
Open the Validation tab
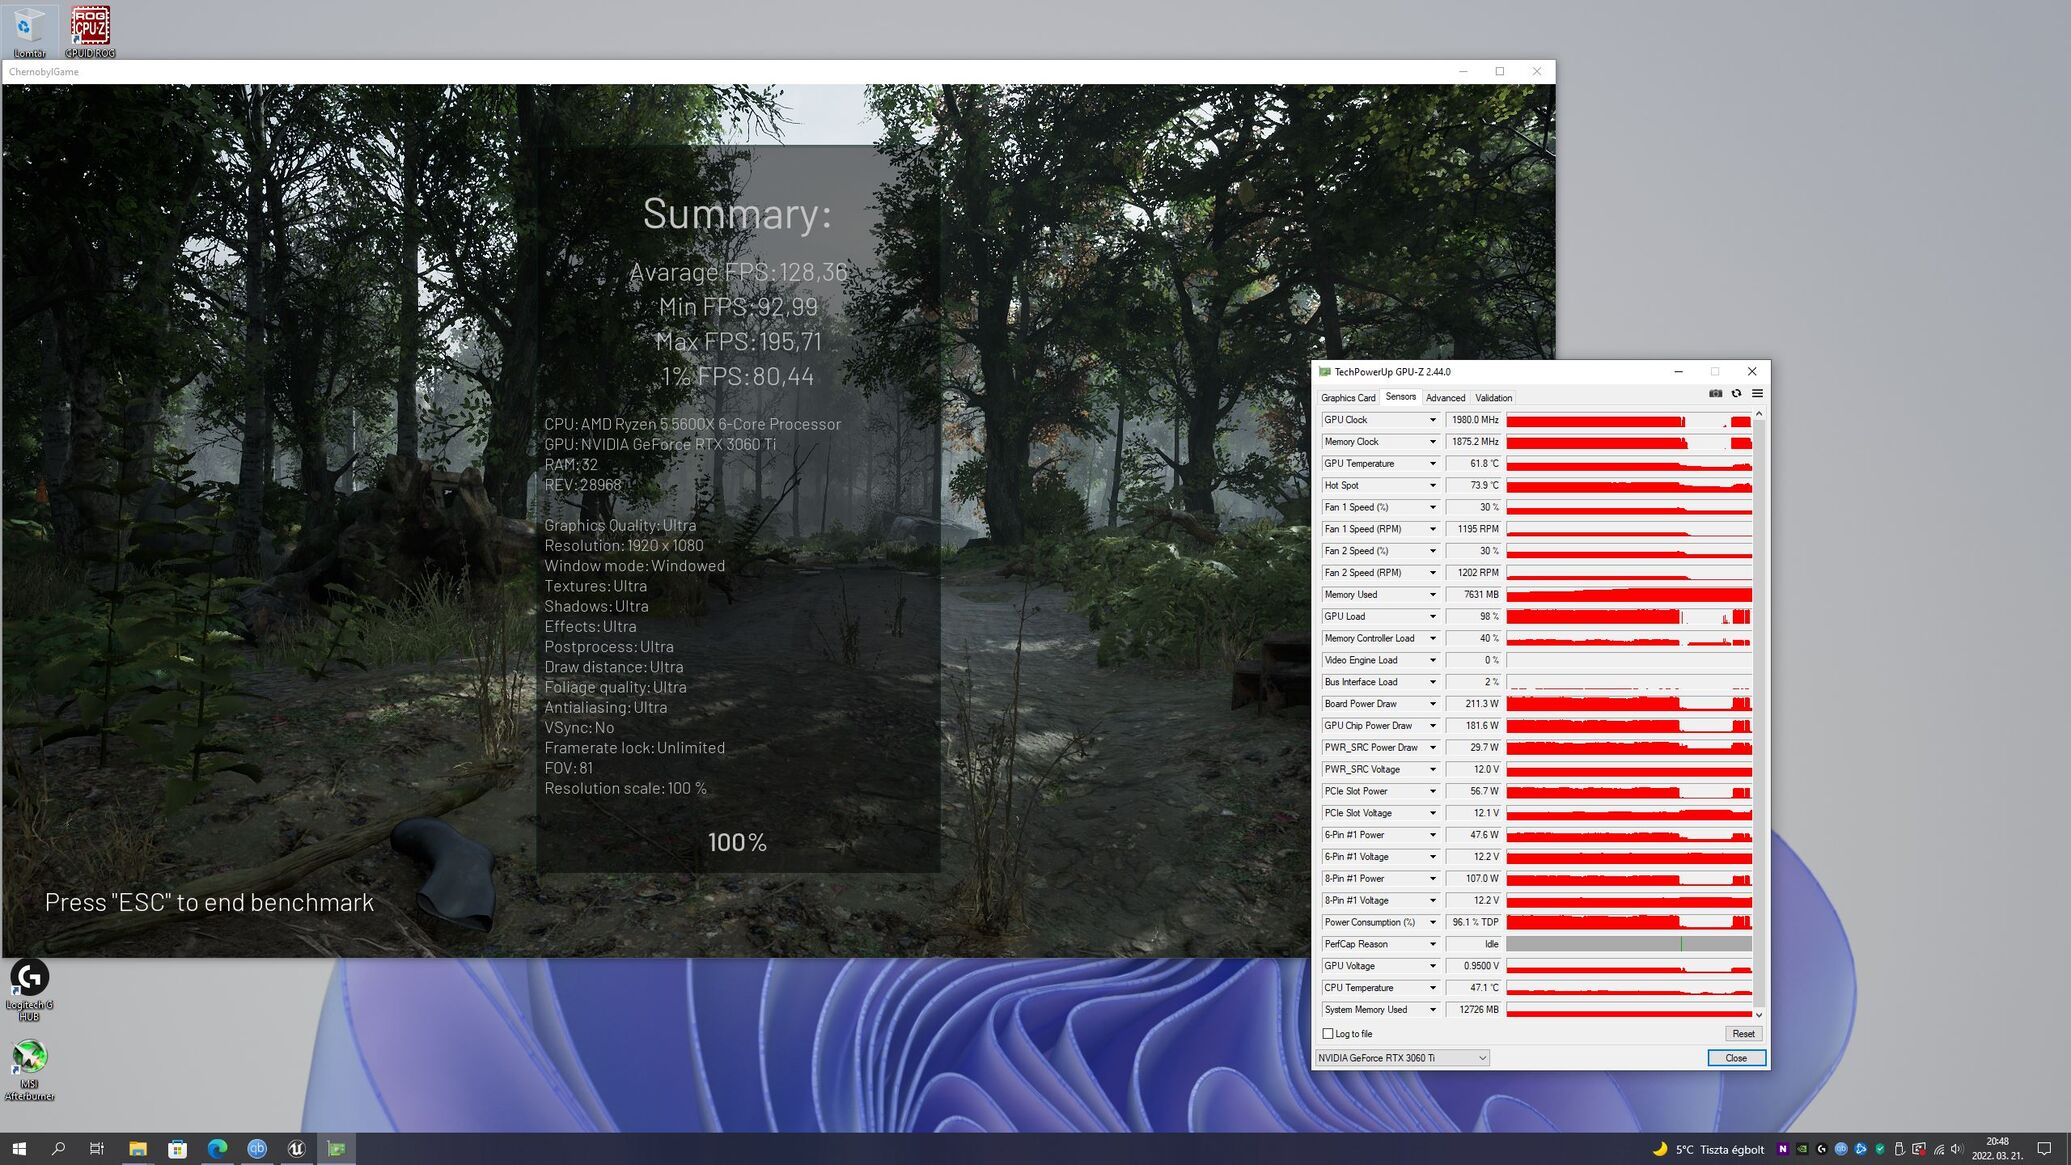[1493, 398]
